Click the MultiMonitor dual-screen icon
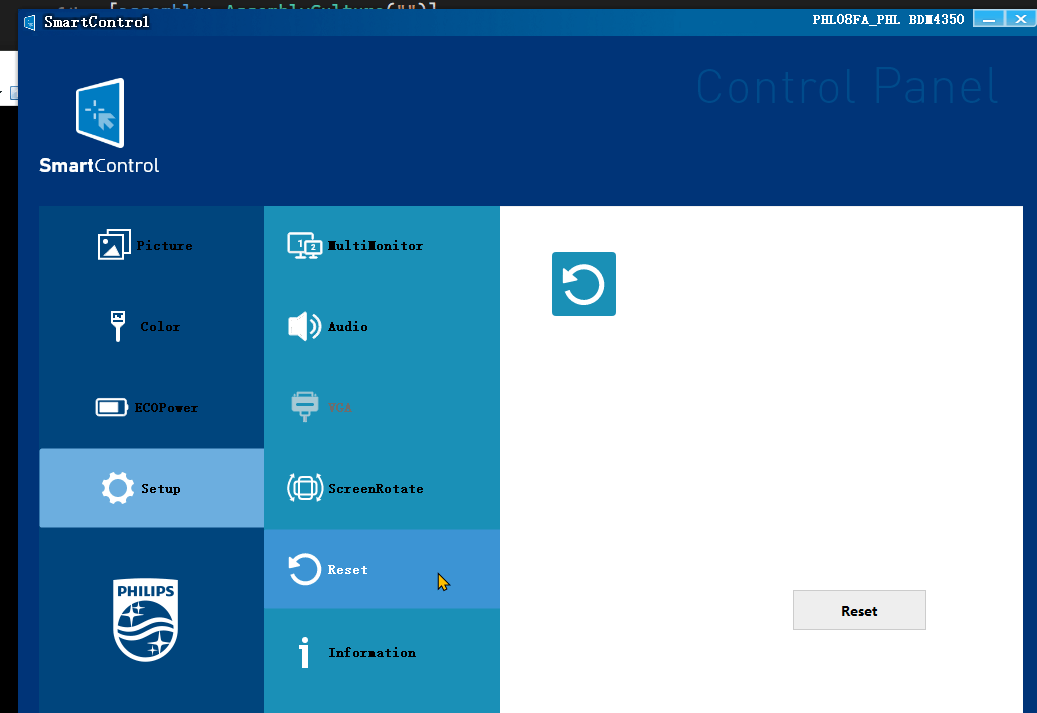Screen dimensions: 1037x713 click(x=305, y=244)
